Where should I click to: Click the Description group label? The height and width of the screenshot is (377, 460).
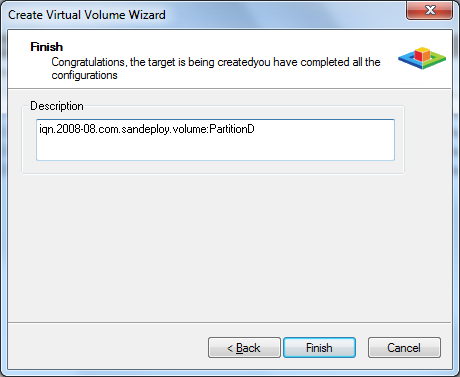57,106
